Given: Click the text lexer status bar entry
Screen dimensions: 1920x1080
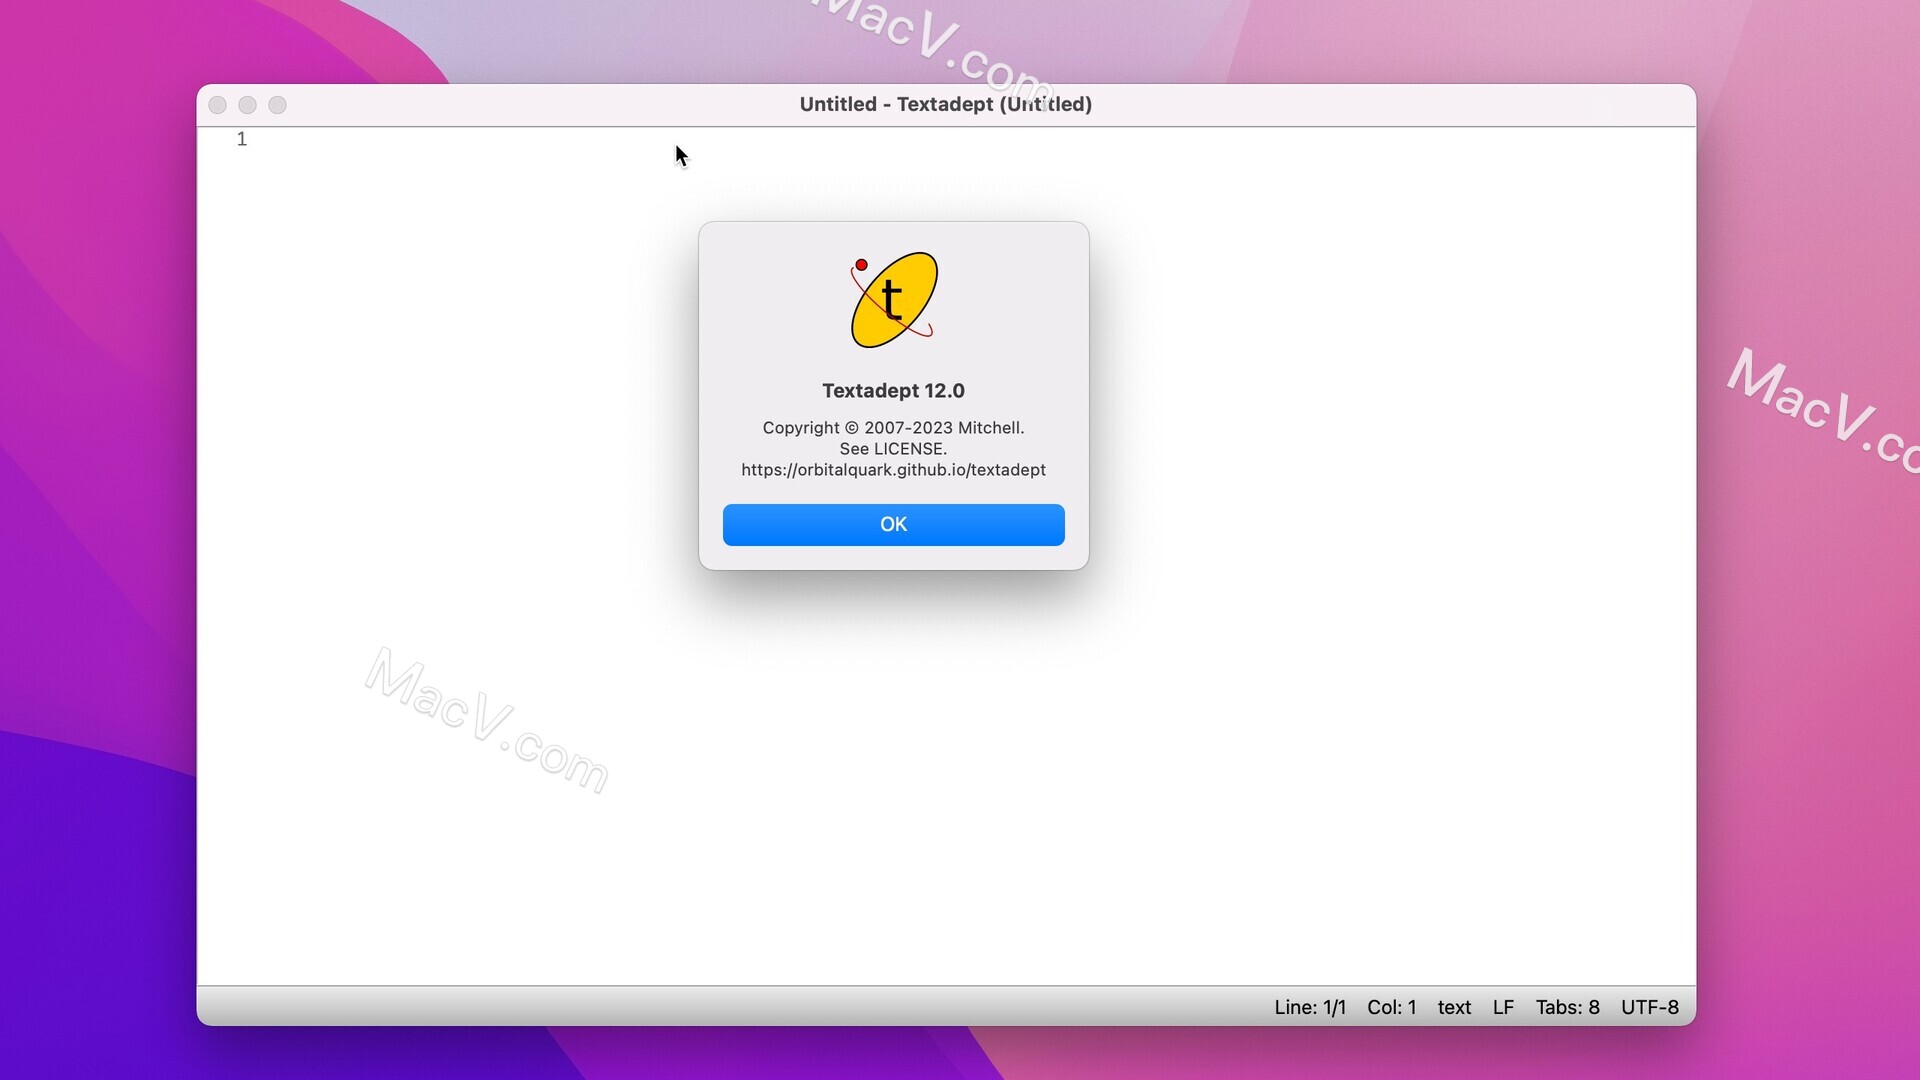Looking at the screenshot, I should [1454, 1007].
